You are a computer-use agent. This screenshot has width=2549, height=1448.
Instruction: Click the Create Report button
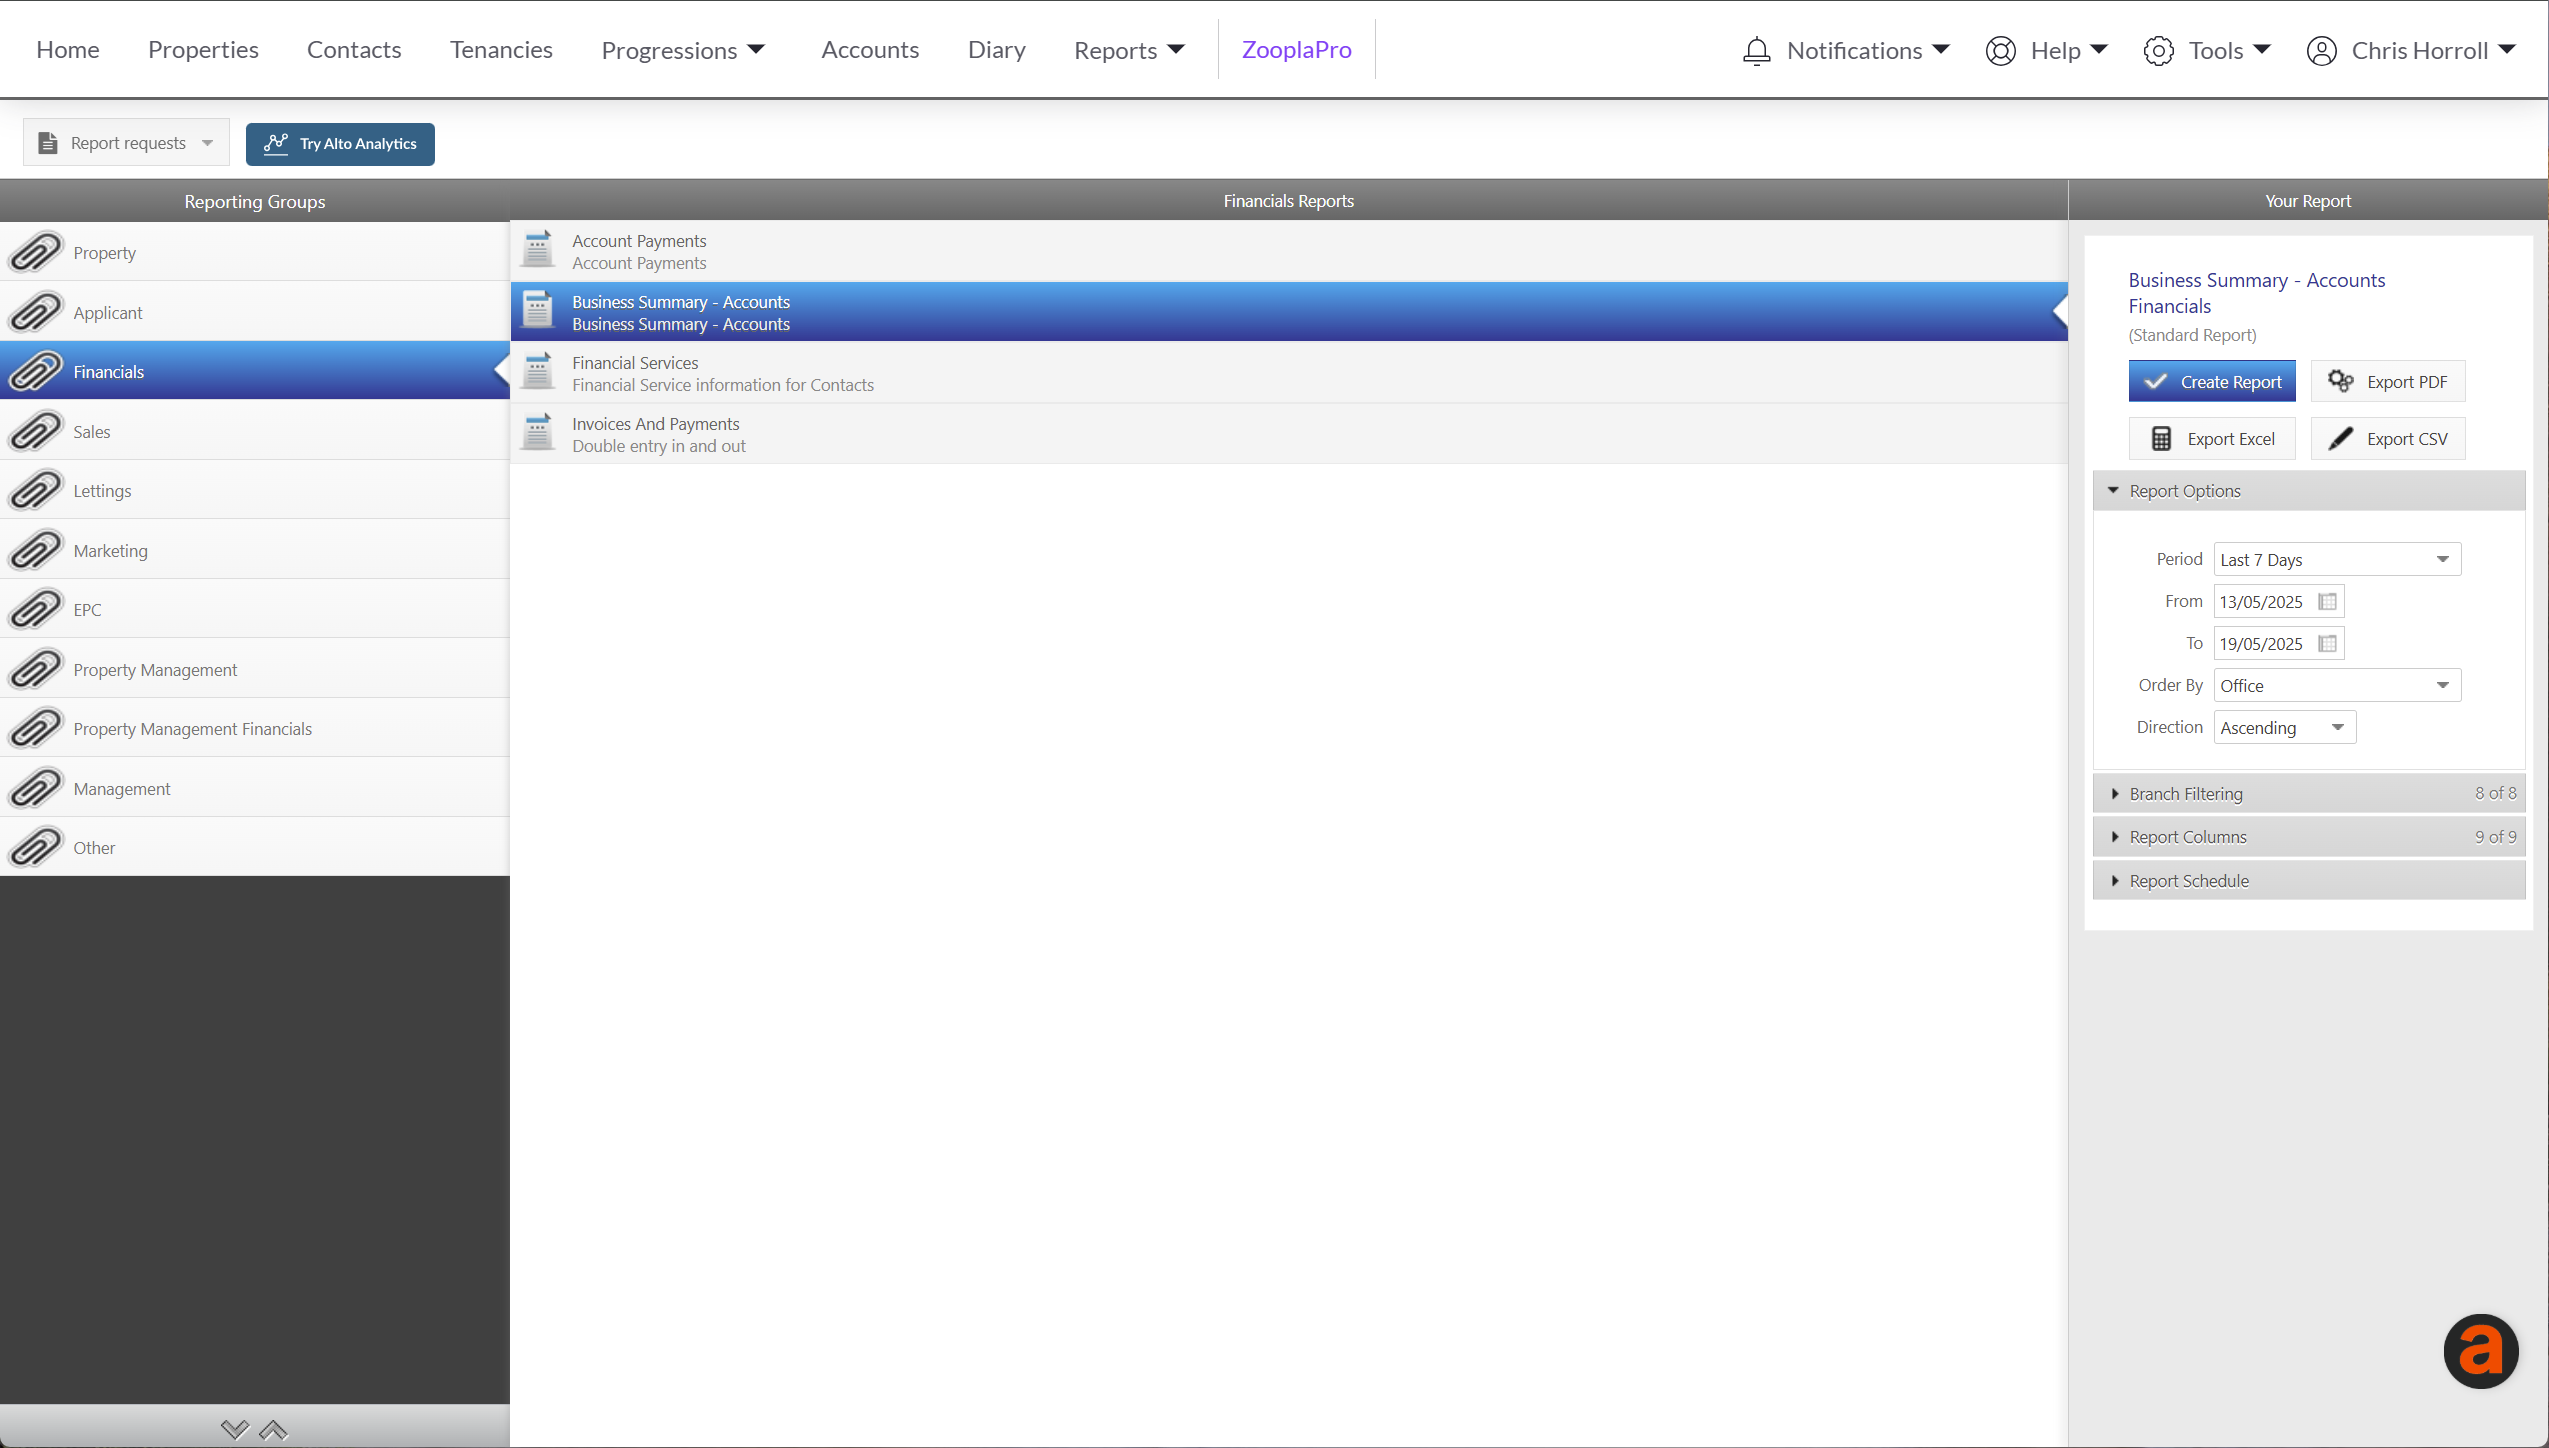pos(2212,381)
